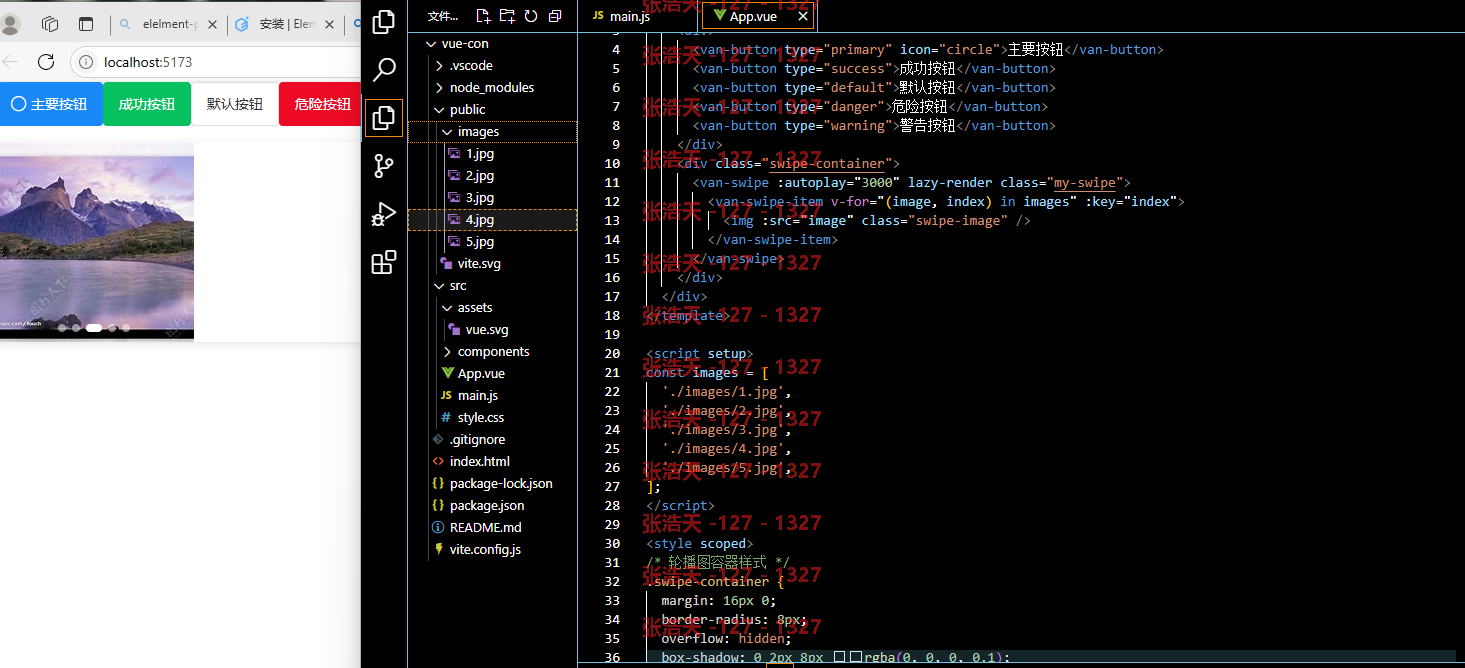Viewport: 1465px width, 668px height.
Task: Click the browser back arrow
Action: tap(8, 62)
